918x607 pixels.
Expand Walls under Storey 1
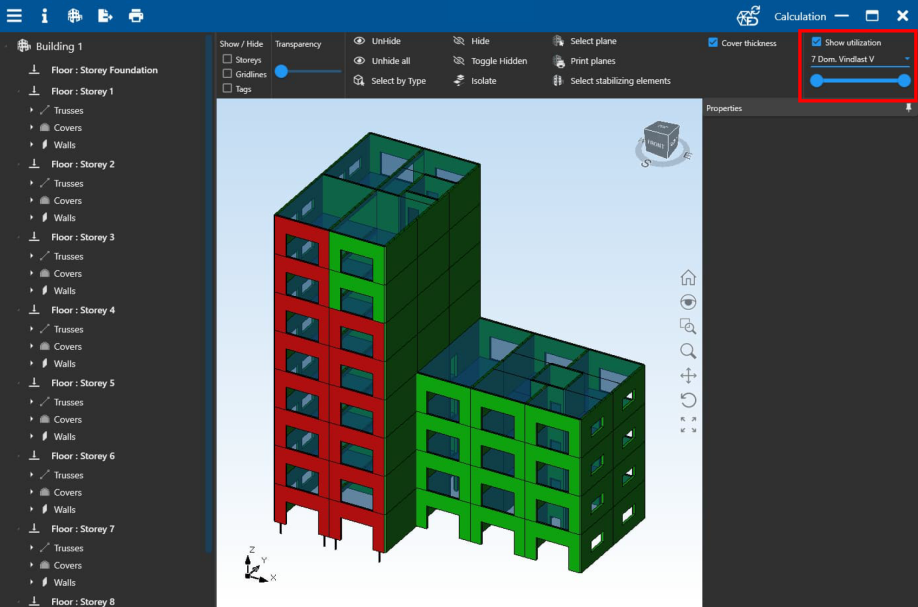click(32, 145)
